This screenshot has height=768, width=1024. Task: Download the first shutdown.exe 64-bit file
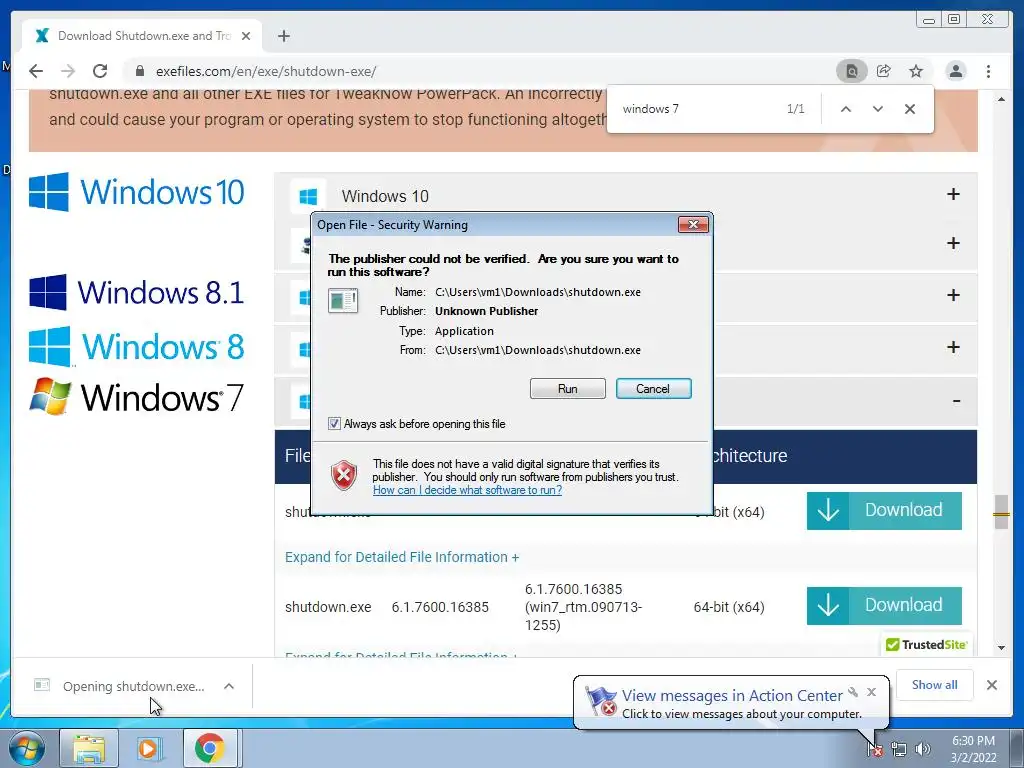click(x=884, y=511)
